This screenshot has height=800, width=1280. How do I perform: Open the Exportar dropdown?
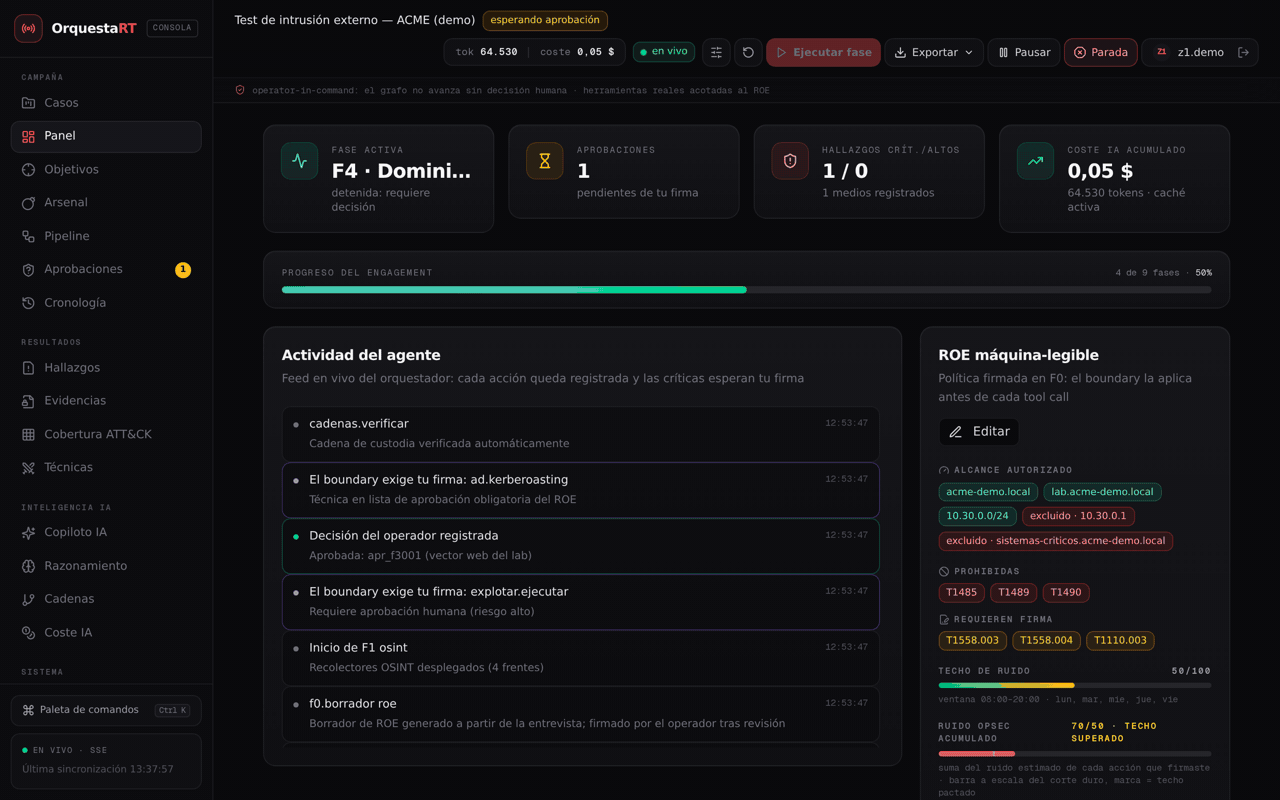point(934,52)
